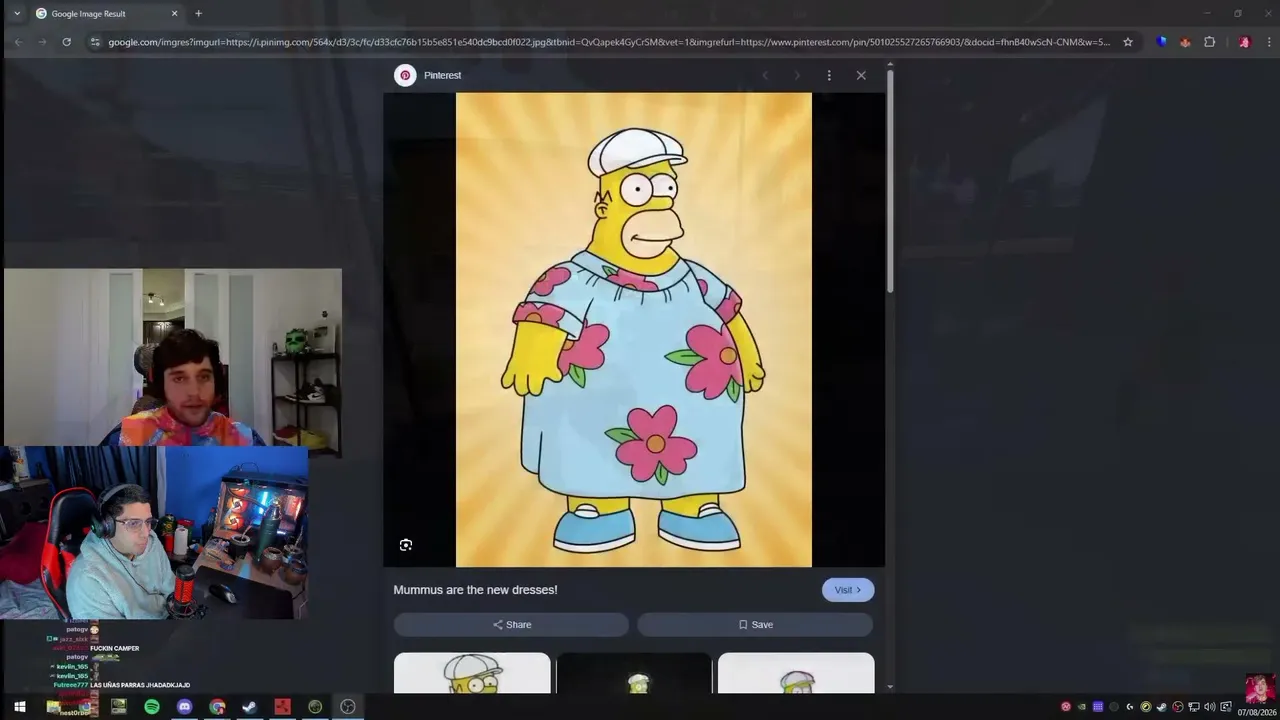
Task: Expand the tab search dropdown
Action: 16,14
